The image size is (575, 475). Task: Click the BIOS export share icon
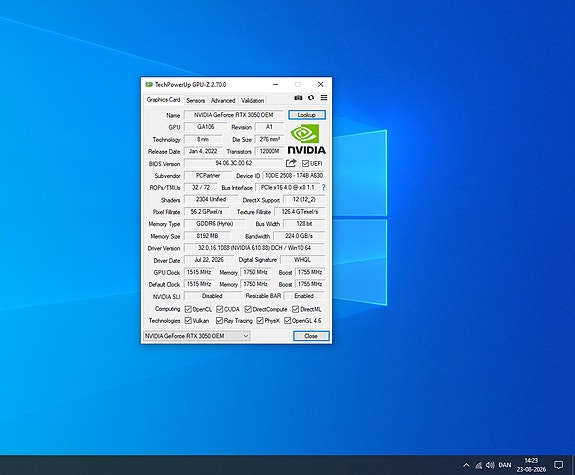(x=291, y=163)
